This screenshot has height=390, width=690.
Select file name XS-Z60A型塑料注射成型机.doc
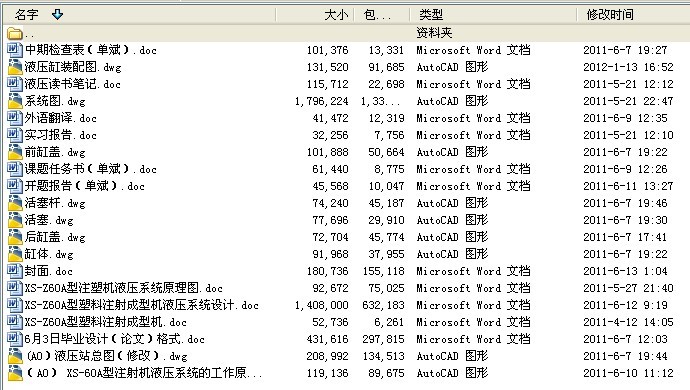click(105, 322)
